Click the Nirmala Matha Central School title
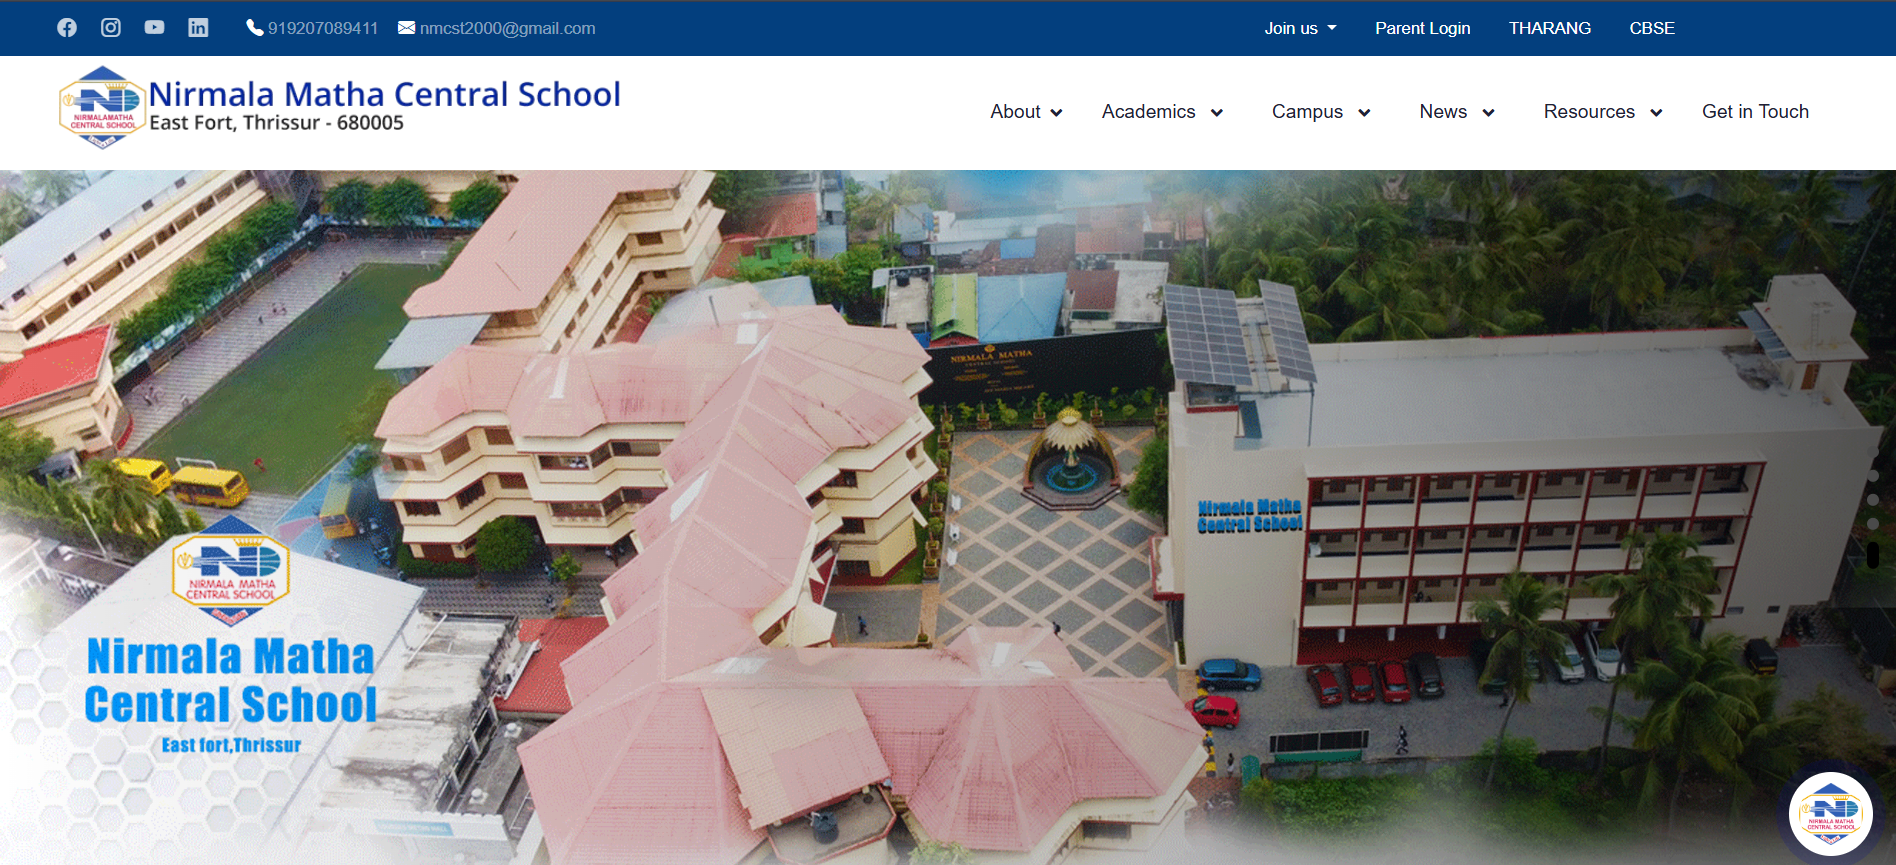 coord(385,94)
